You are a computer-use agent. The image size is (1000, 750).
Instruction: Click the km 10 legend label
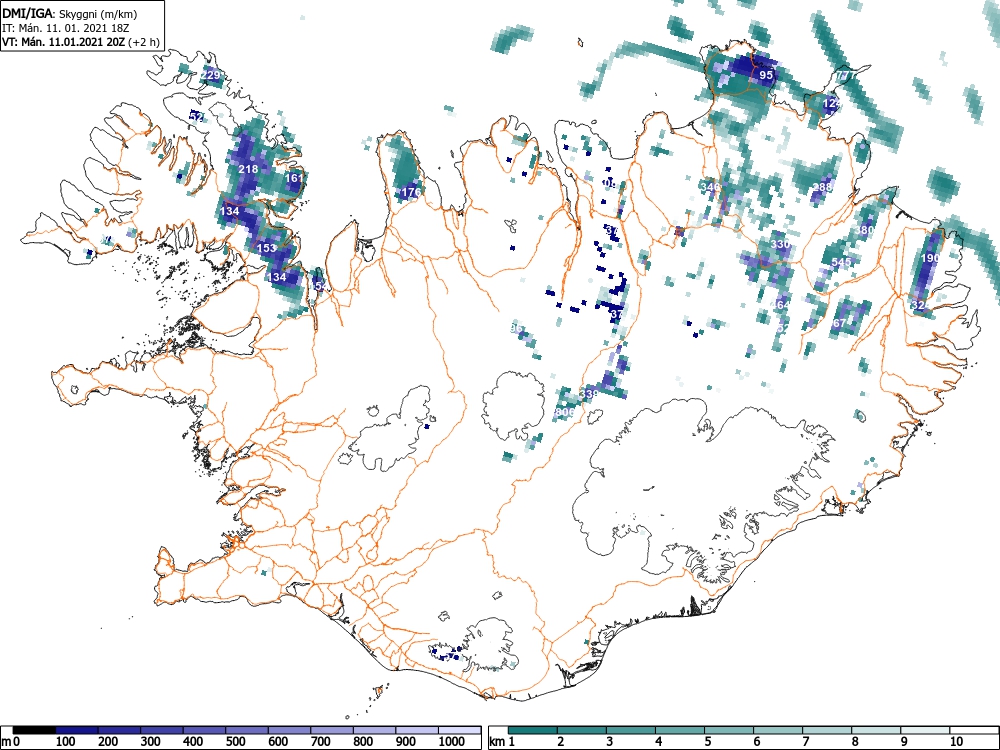coord(957,741)
